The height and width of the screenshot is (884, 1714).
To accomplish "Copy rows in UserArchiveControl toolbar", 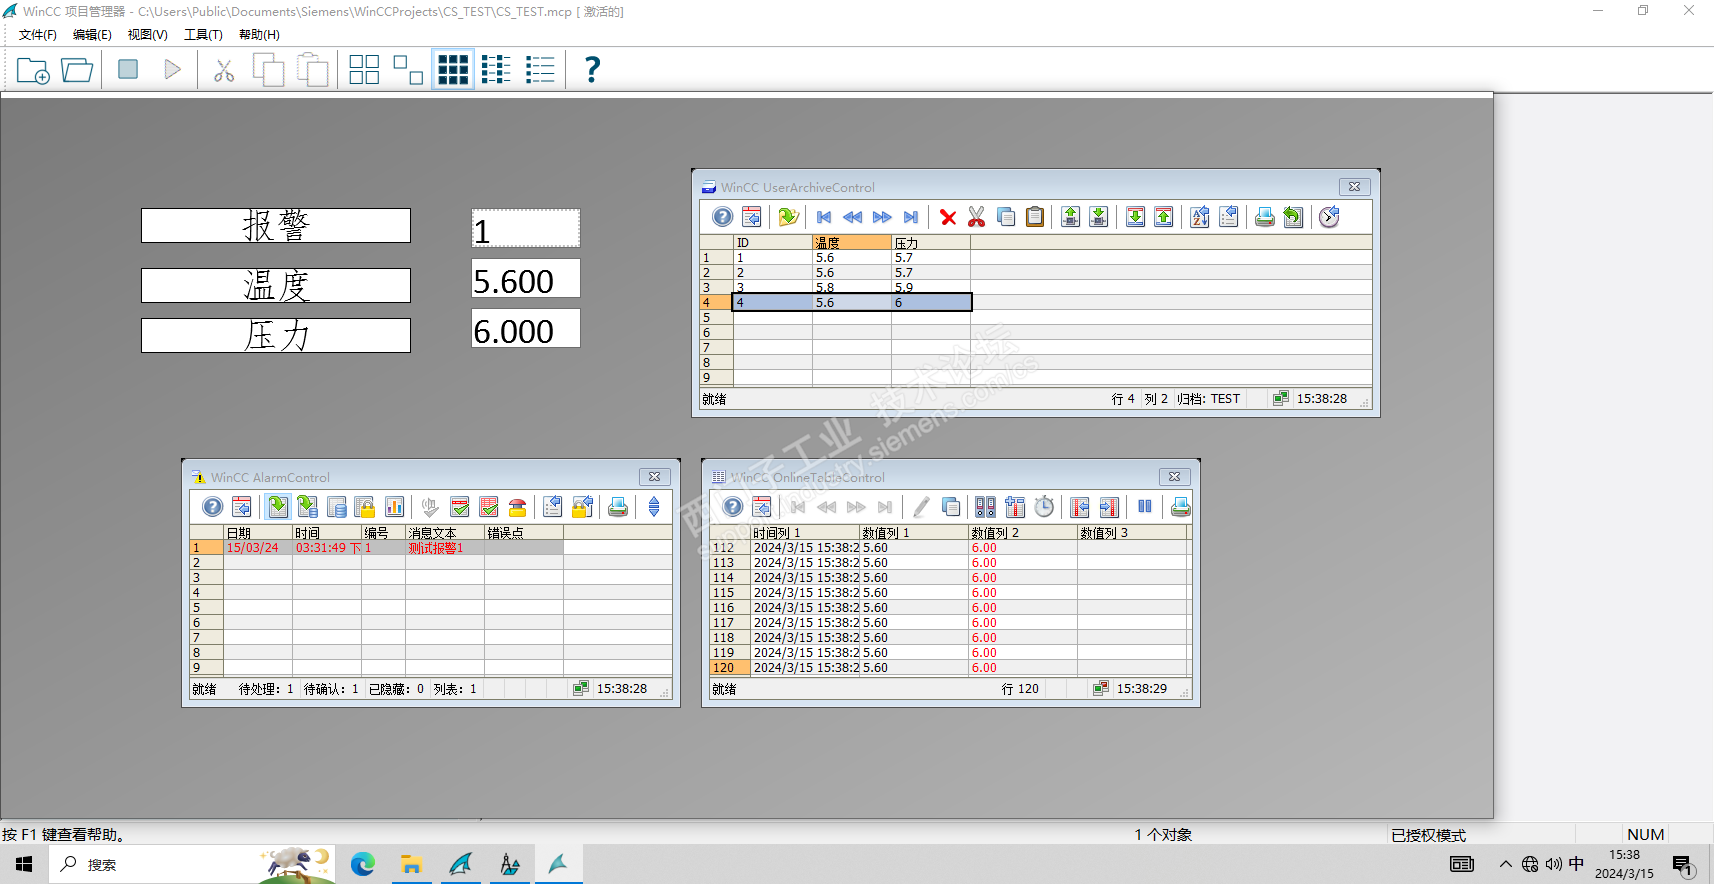I will pyautogui.click(x=1006, y=217).
